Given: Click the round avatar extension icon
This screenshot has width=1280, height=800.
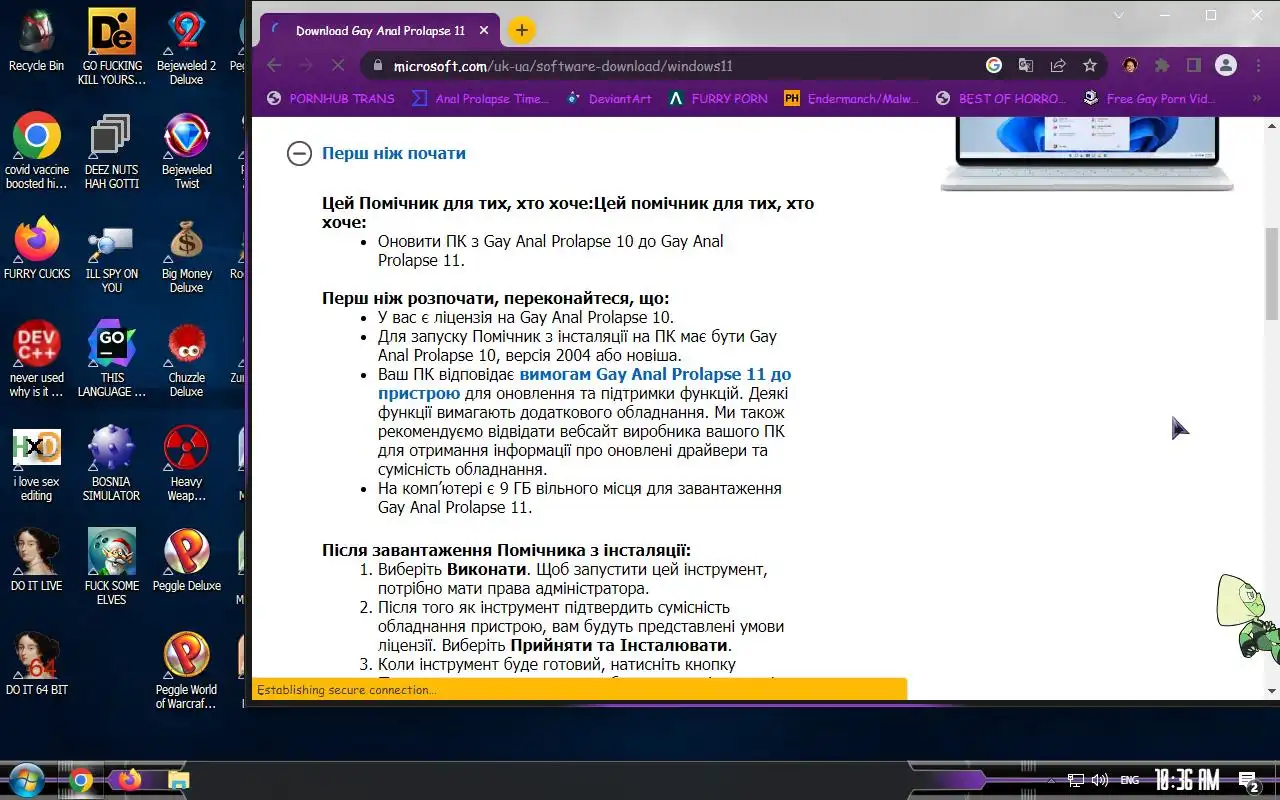Looking at the screenshot, I should (1130, 66).
